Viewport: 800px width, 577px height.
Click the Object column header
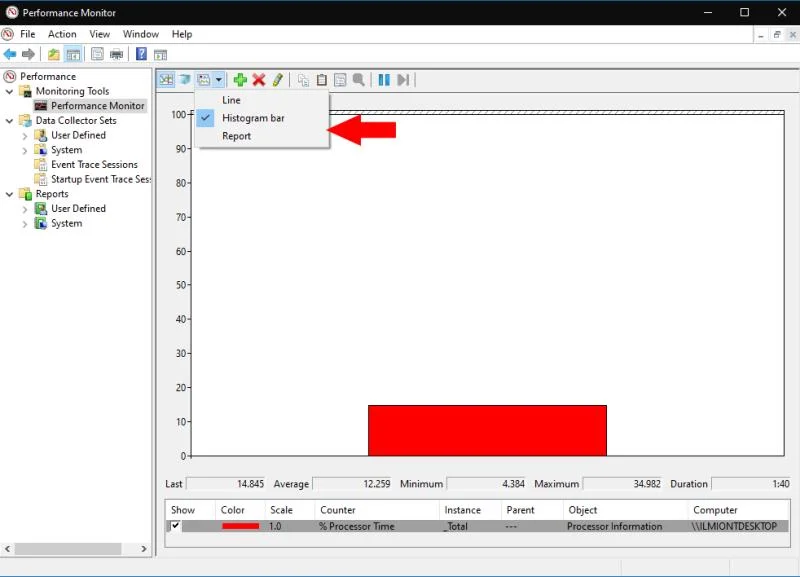pyautogui.click(x=626, y=510)
